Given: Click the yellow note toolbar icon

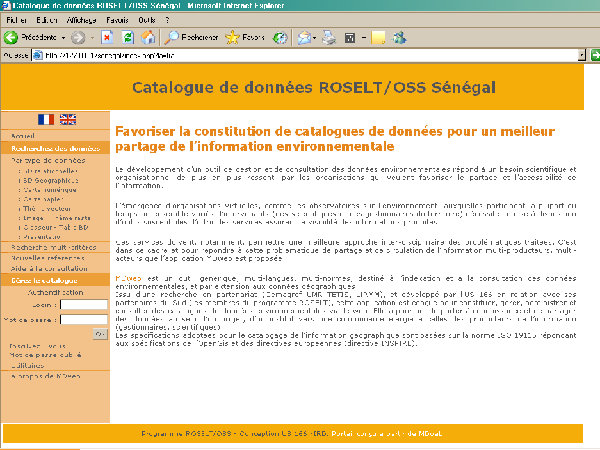Looking at the screenshot, I should click(378, 38).
